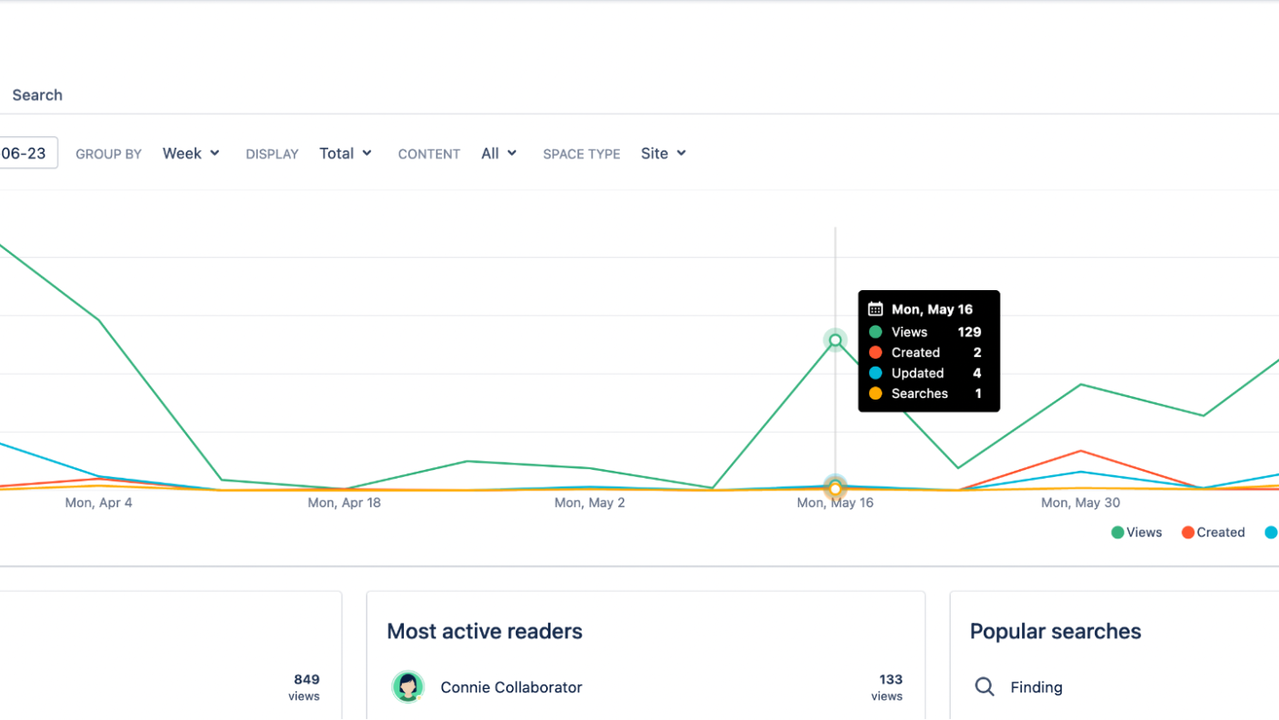Image resolution: width=1279 pixels, height=720 pixels.
Task: Expand the Display Total dropdown
Action: (345, 153)
